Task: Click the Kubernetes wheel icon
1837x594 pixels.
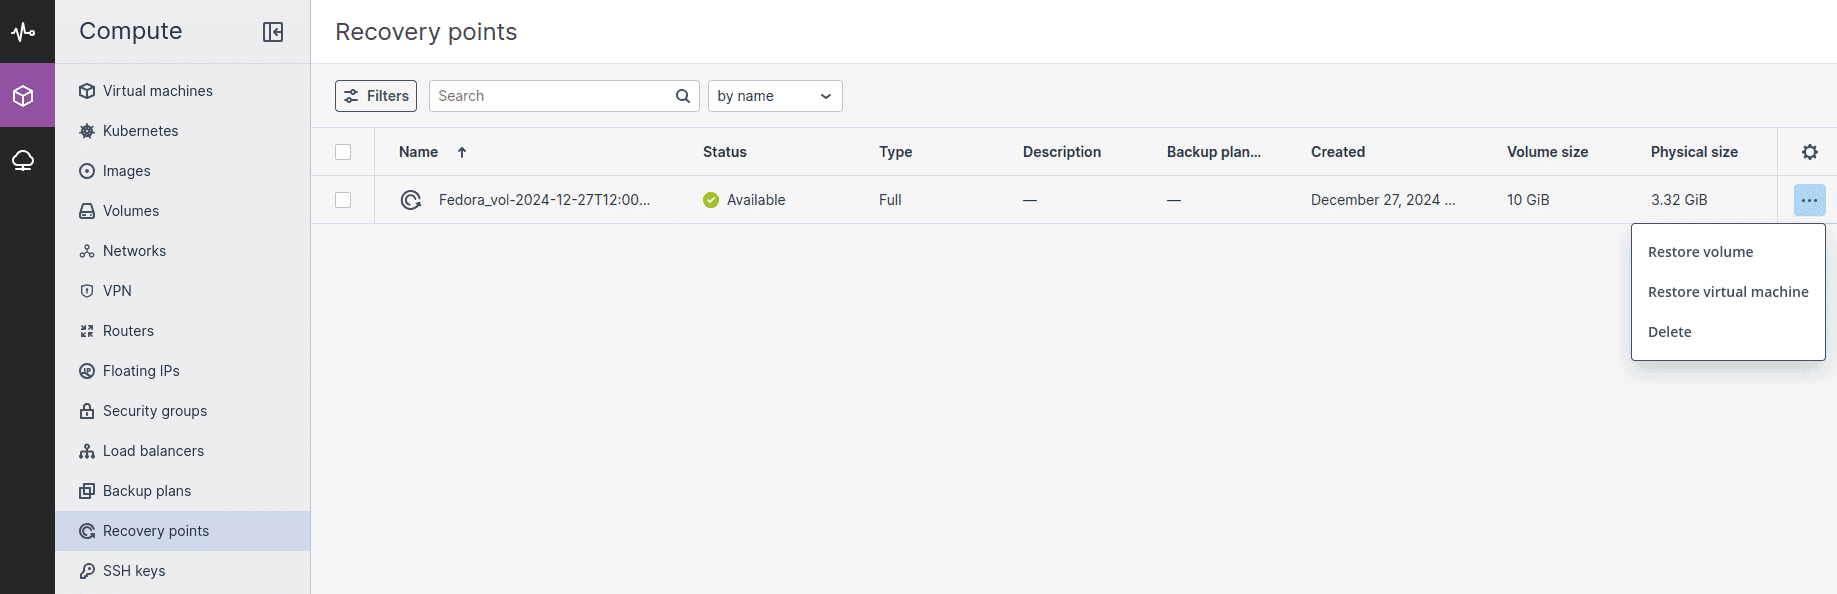Action: (x=87, y=131)
